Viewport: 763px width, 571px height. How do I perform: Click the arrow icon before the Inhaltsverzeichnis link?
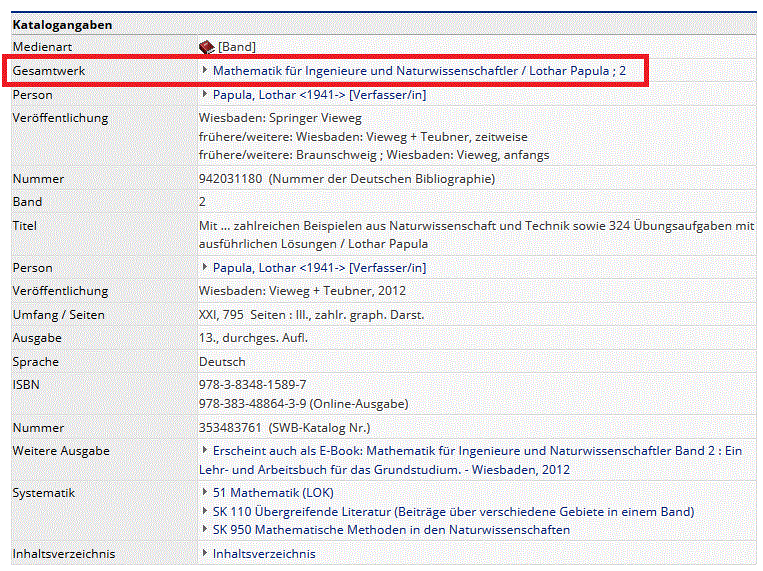[x=205, y=553]
